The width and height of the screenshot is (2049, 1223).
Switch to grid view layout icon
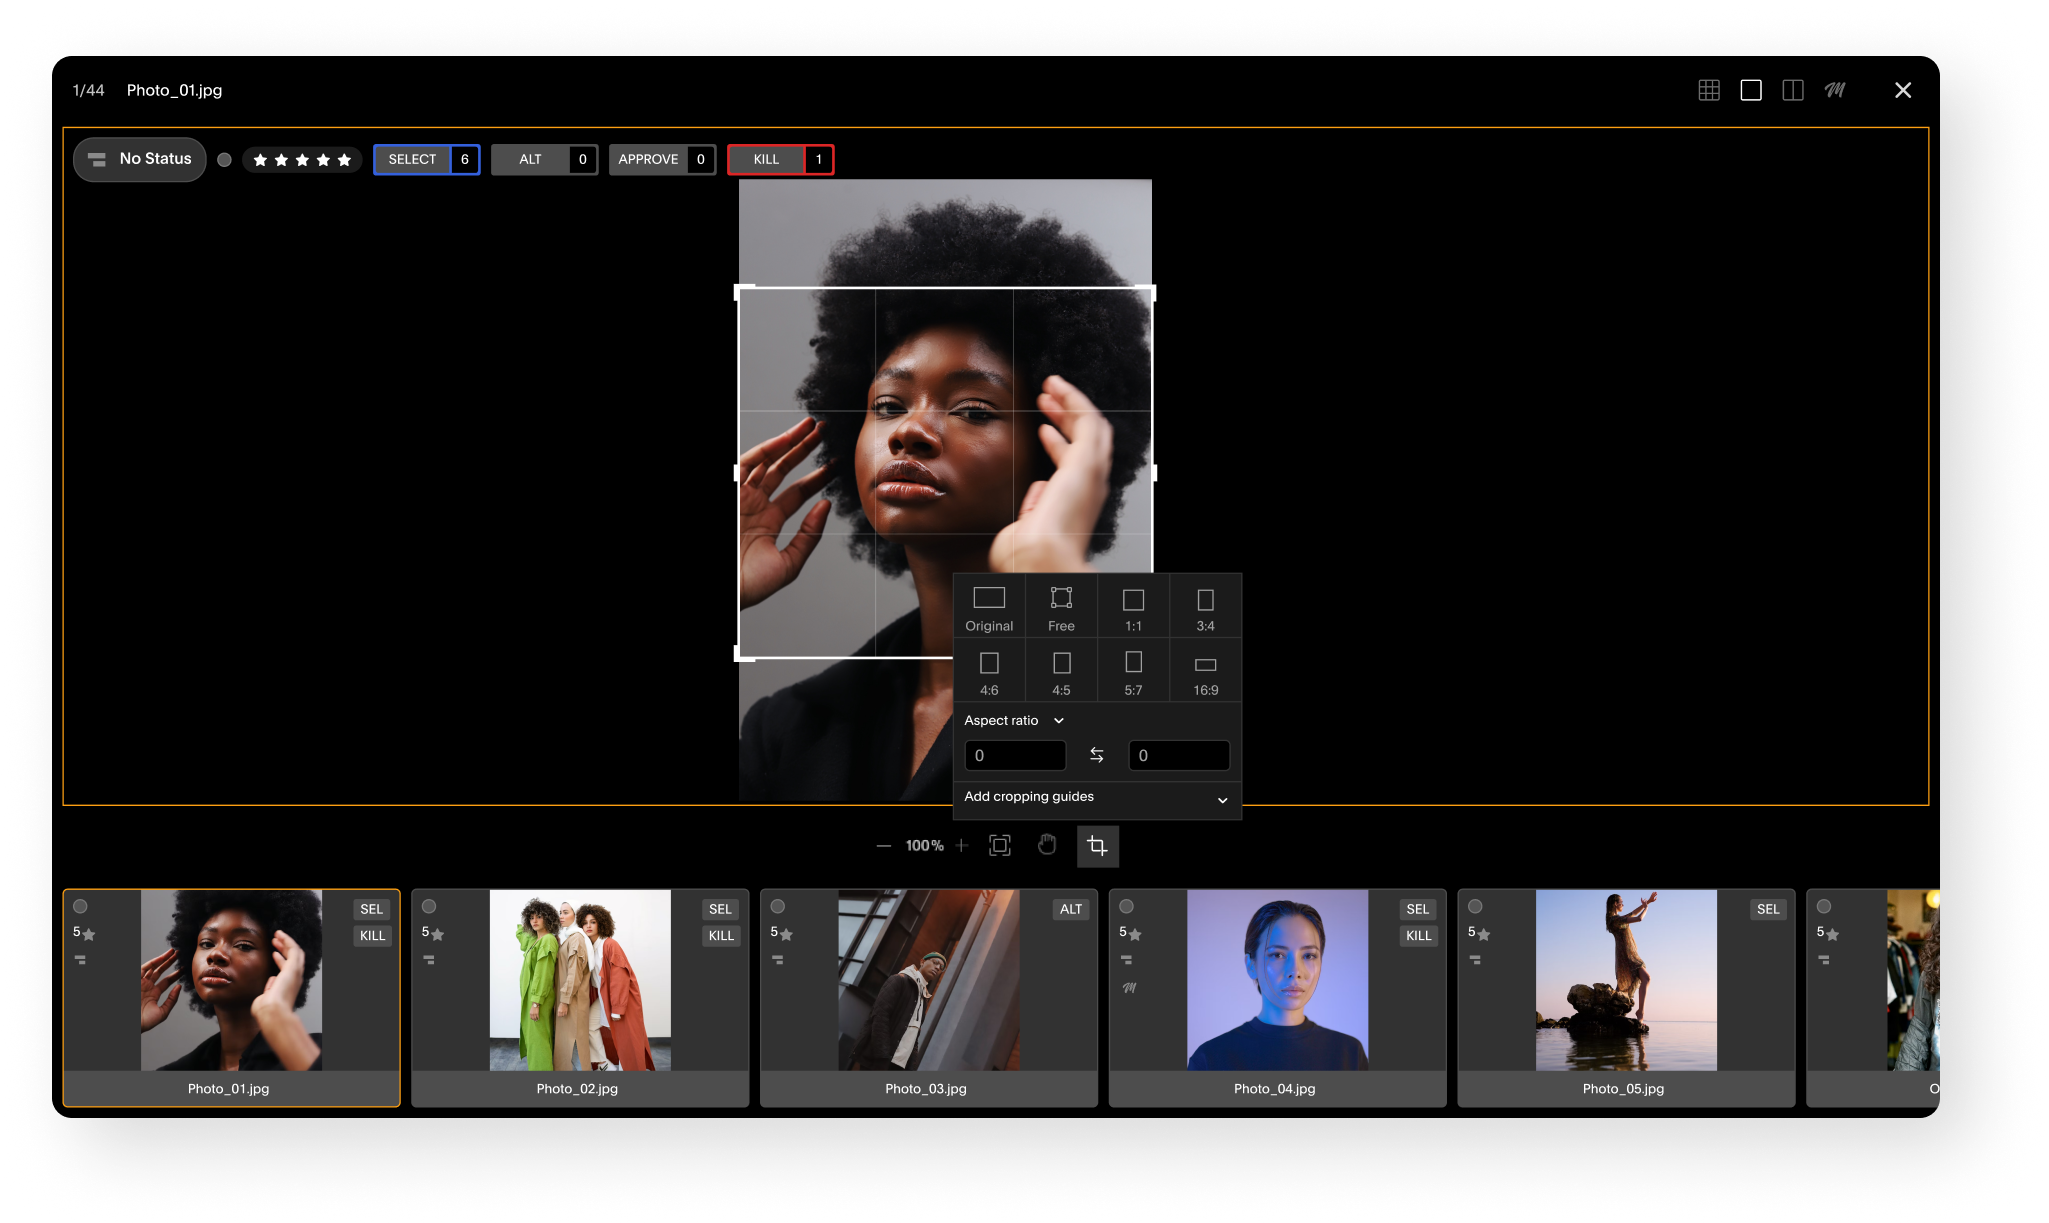(x=1709, y=90)
